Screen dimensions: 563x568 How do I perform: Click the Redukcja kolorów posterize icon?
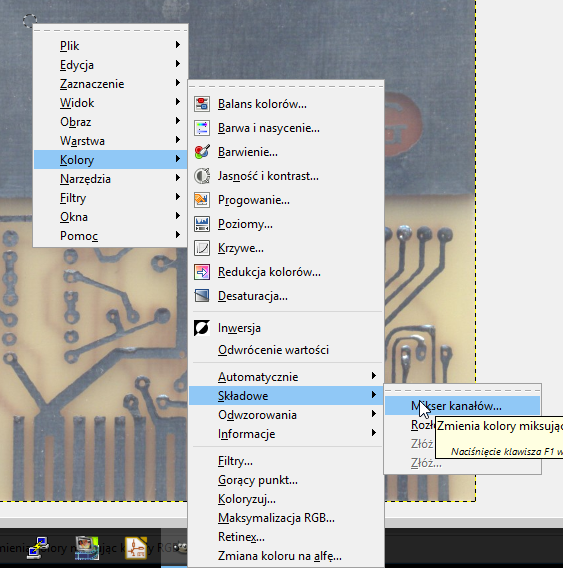click(202, 272)
